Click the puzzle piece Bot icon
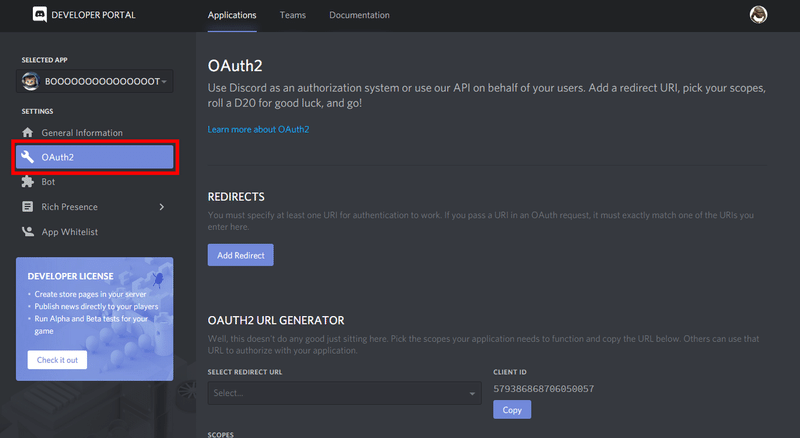800x438 pixels. pyautogui.click(x=28, y=182)
